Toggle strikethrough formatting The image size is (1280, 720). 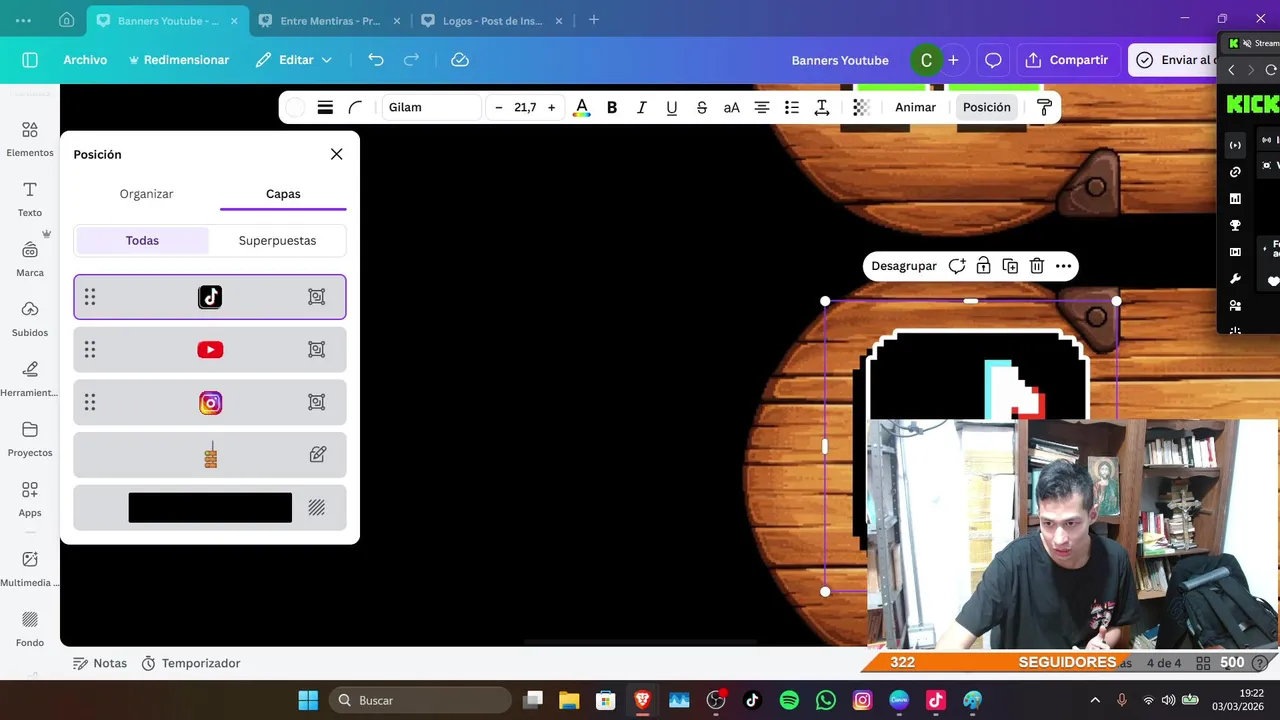[702, 107]
